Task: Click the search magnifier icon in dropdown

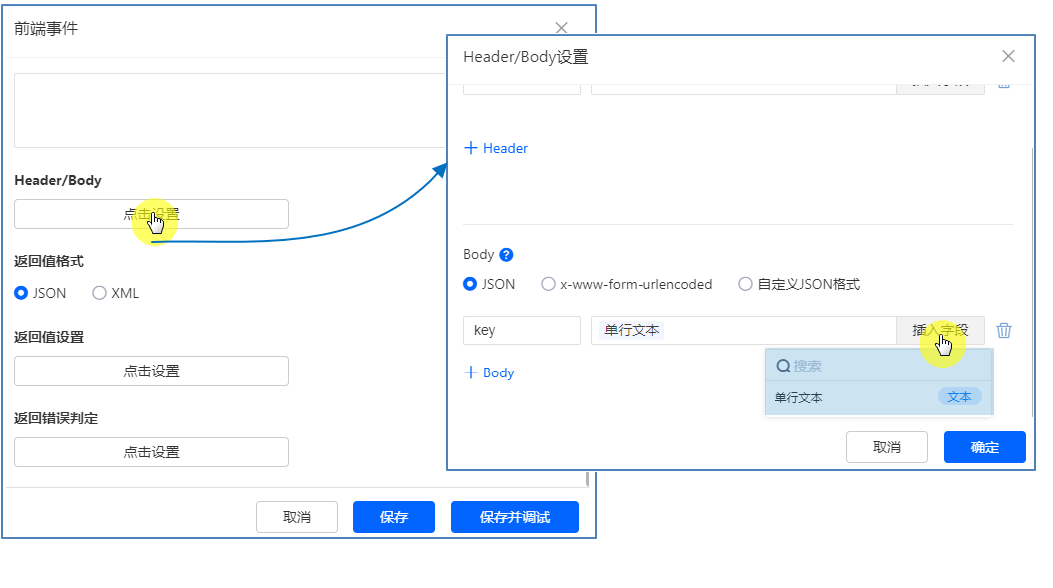Action: pyautogui.click(x=783, y=367)
